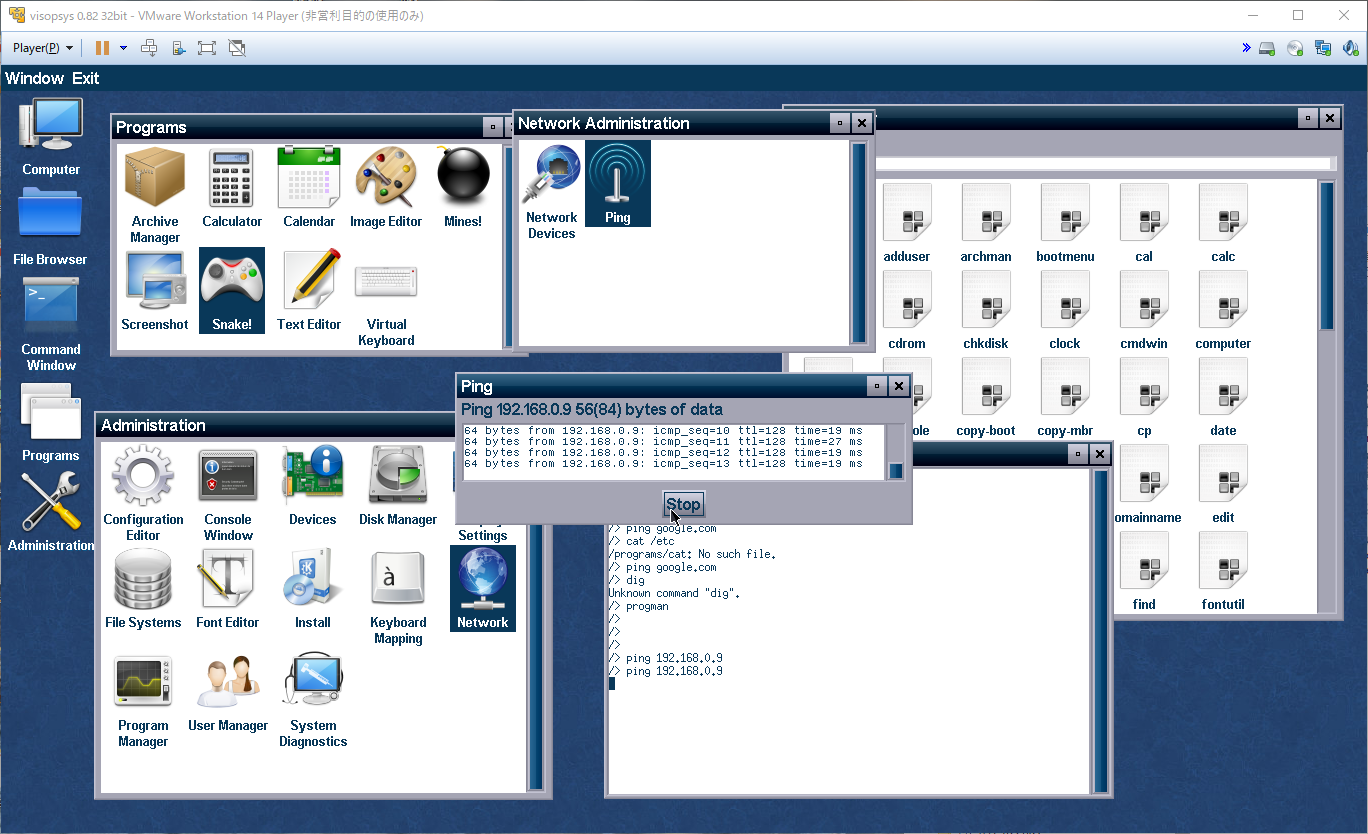Viewport: 1368px width, 834px height.
Task: Click the file browser vertical scrollbar
Action: tap(1327, 395)
